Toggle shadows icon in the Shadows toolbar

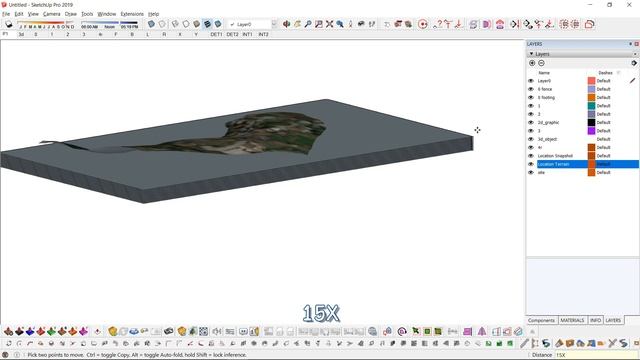pyautogui.click(x=8, y=24)
